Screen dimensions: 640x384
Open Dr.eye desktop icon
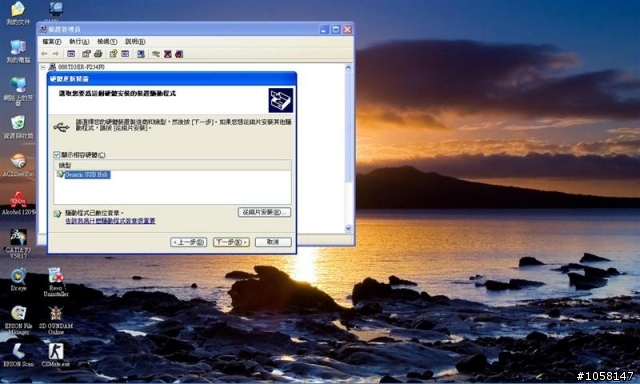[x=18, y=280]
